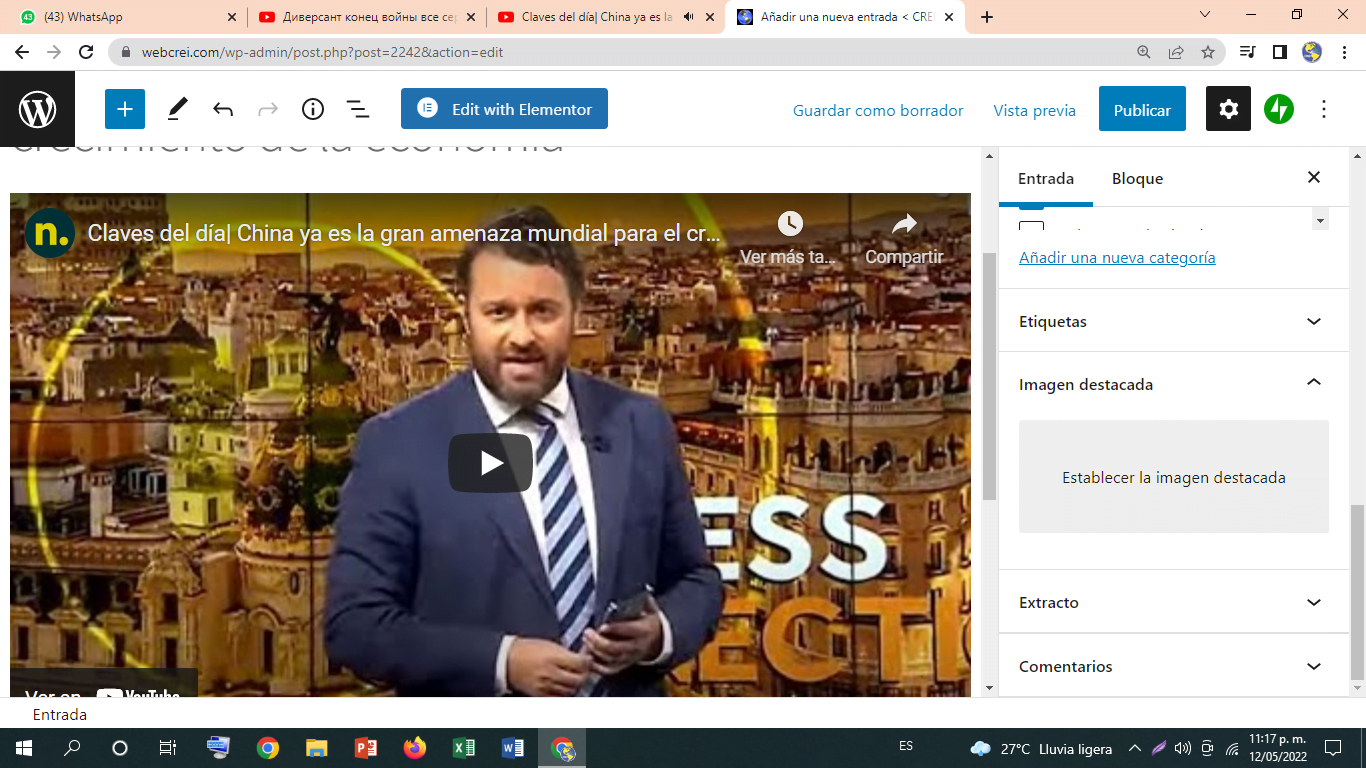Viewport: 1366px width, 768px height.
Task: Redo the change
Action: click(268, 109)
